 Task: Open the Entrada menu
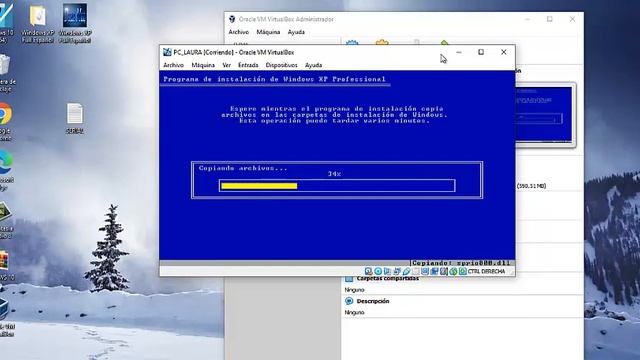(x=248, y=65)
